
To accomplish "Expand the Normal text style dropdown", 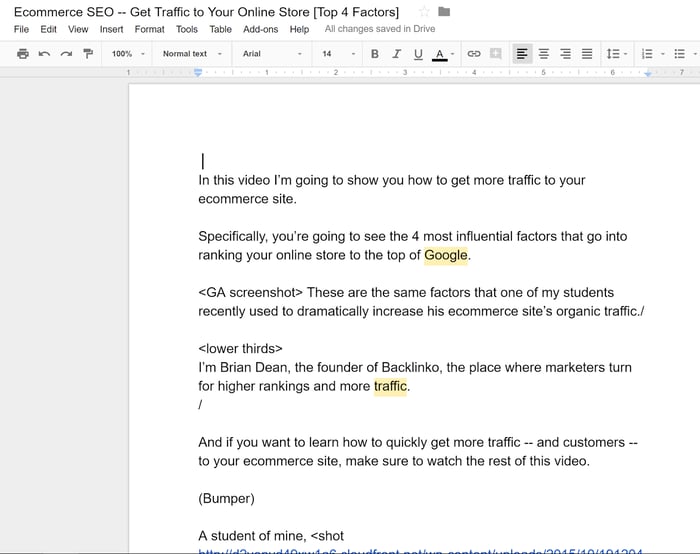I will click(189, 54).
